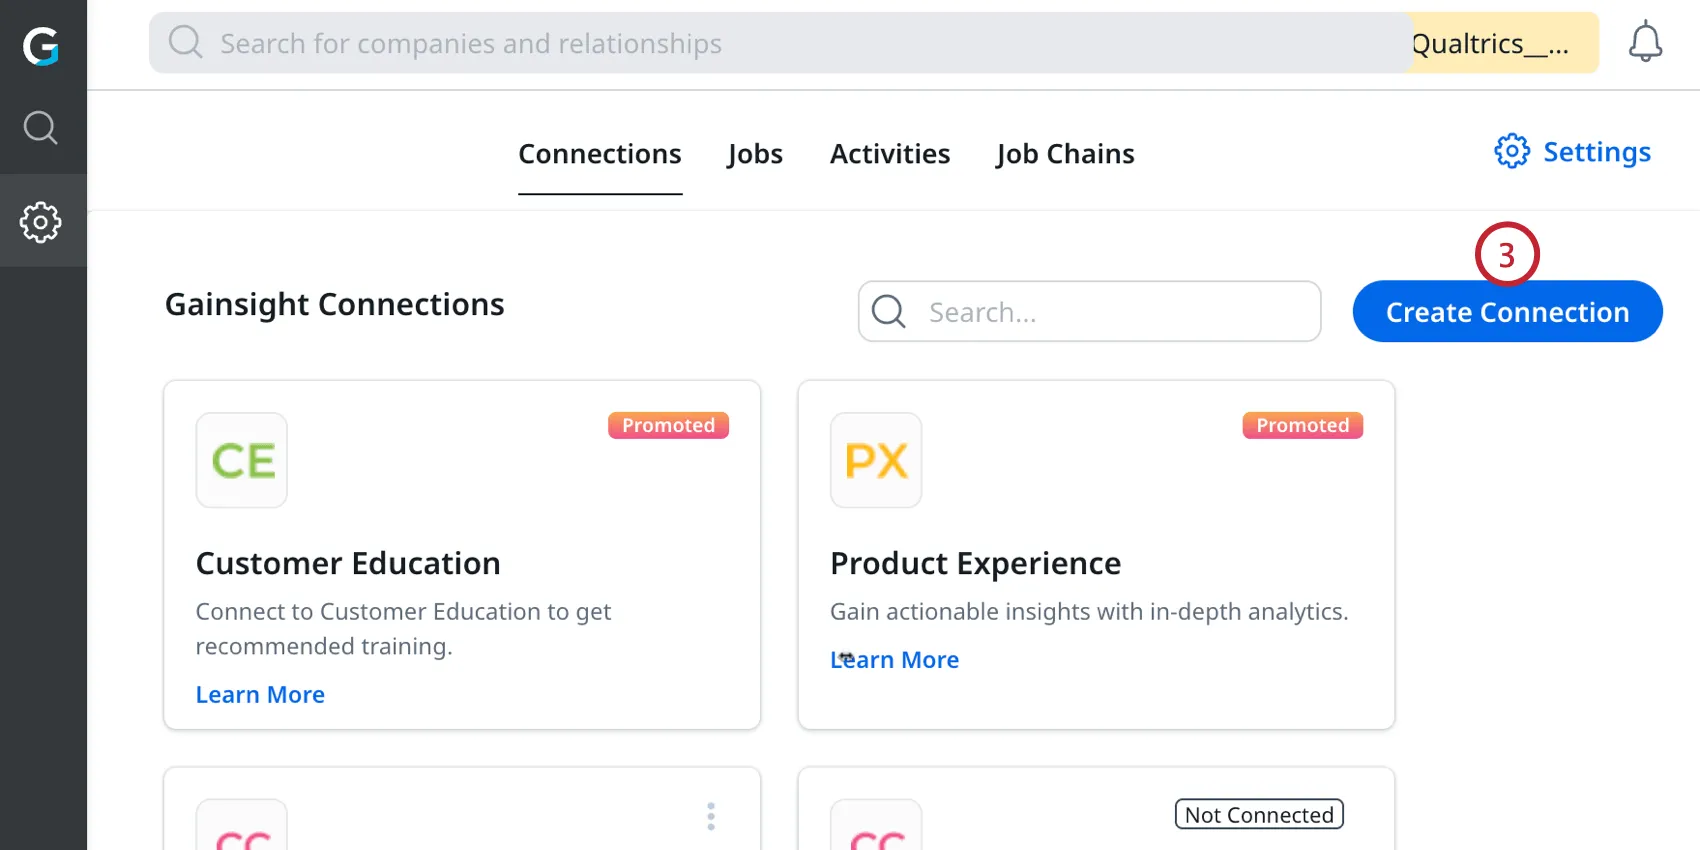Open notifications via the bell icon
Image resolution: width=1700 pixels, height=850 pixels.
1645,42
